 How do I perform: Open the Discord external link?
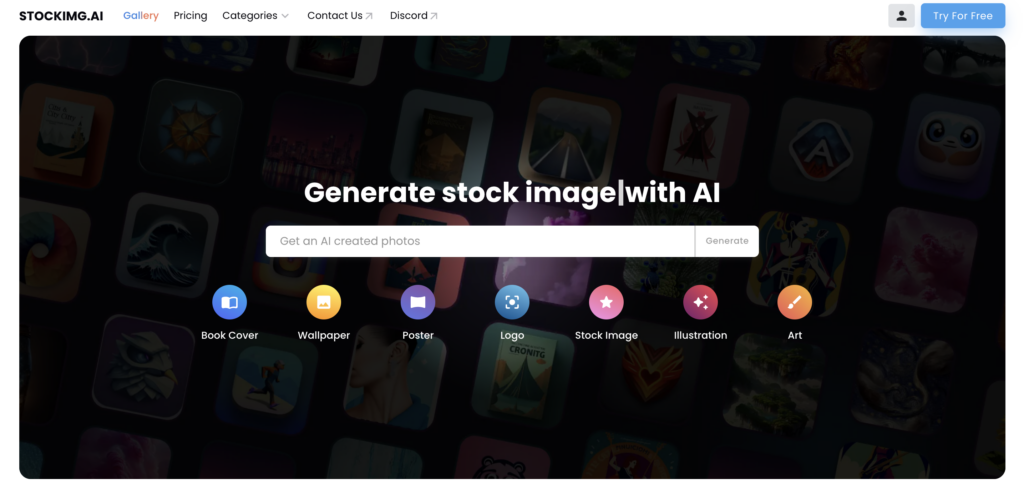click(x=414, y=16)
